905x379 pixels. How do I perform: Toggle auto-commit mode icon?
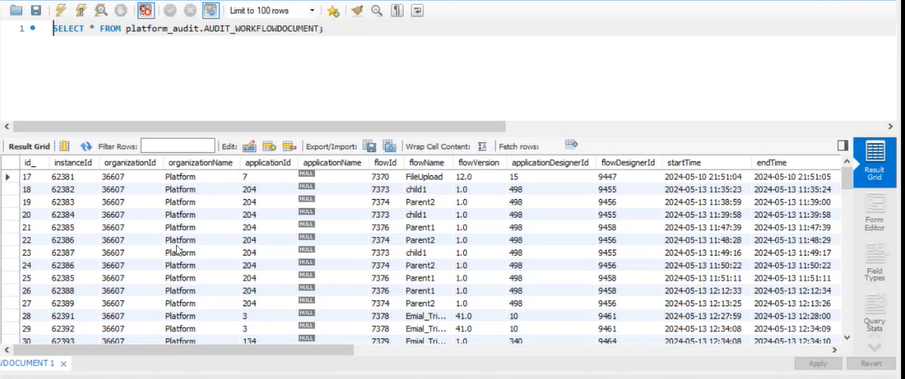211,10
